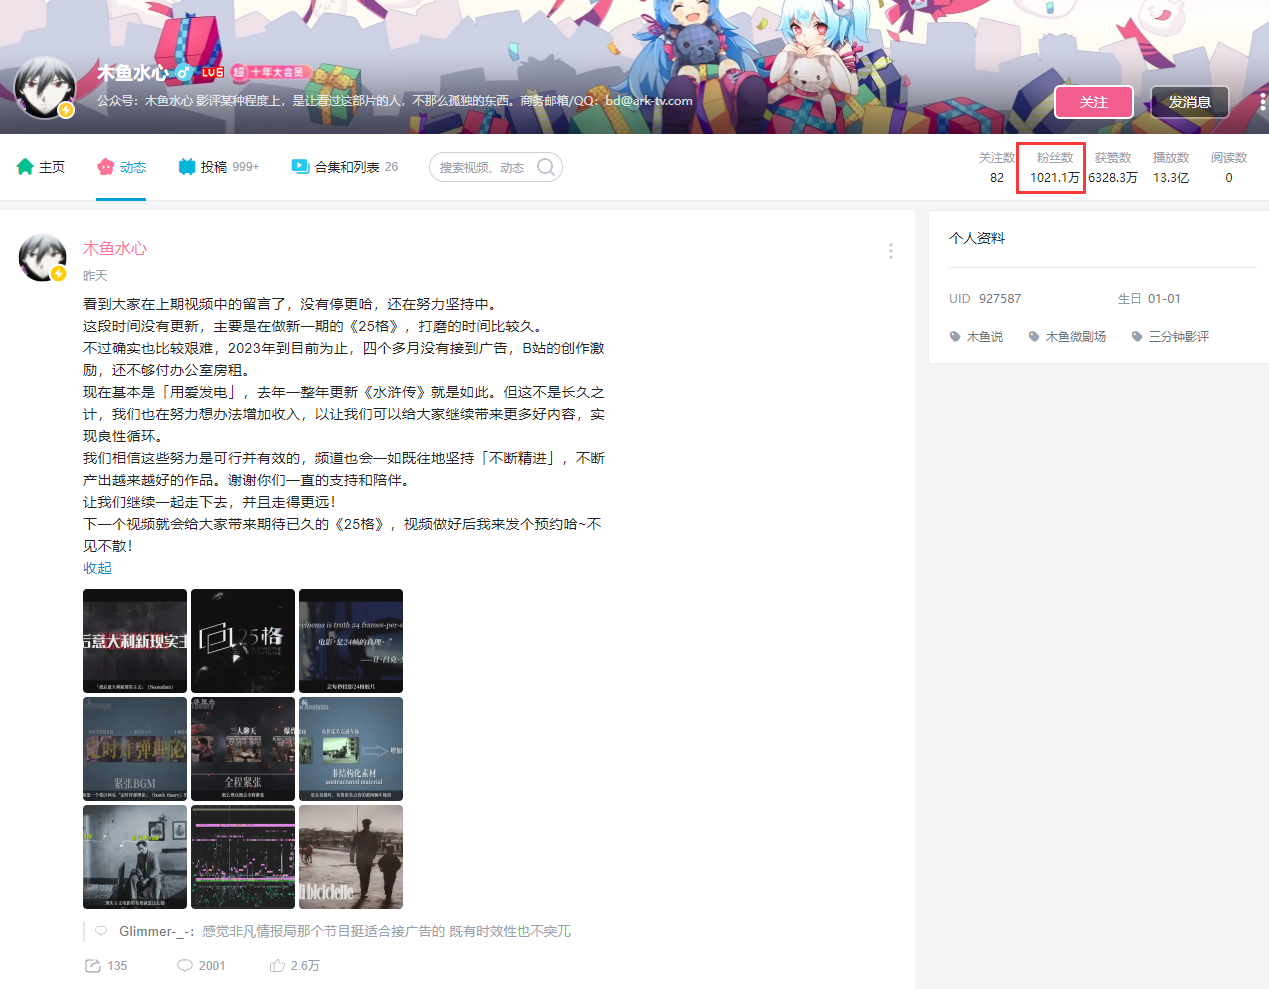Open the 紧张BGM image thumbnail
The image size is (1269, 989).
[x=135, y=749]
